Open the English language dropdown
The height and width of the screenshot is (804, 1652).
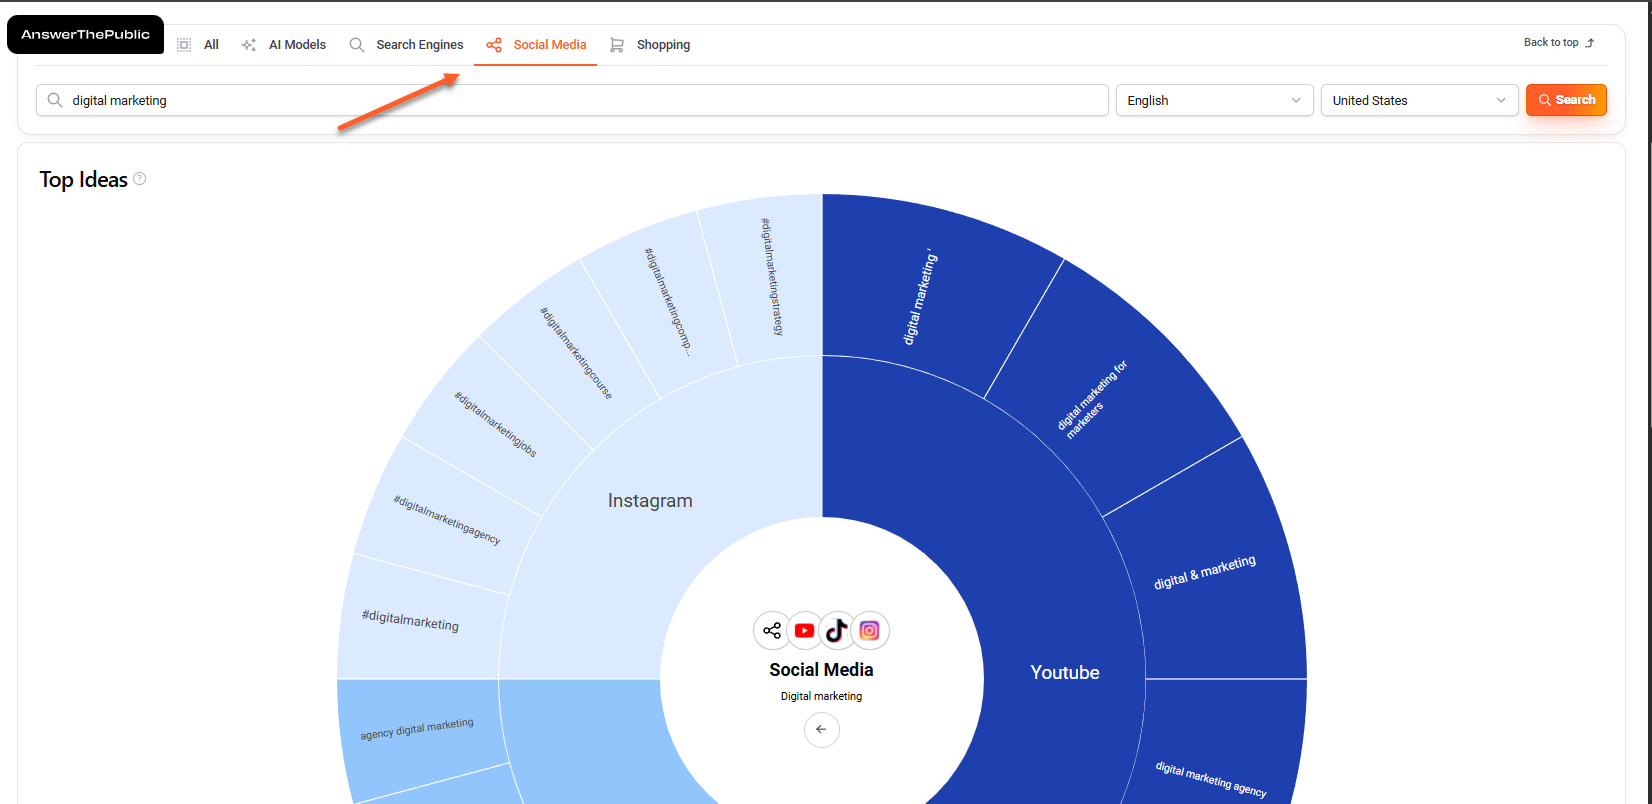point(1214,100)
